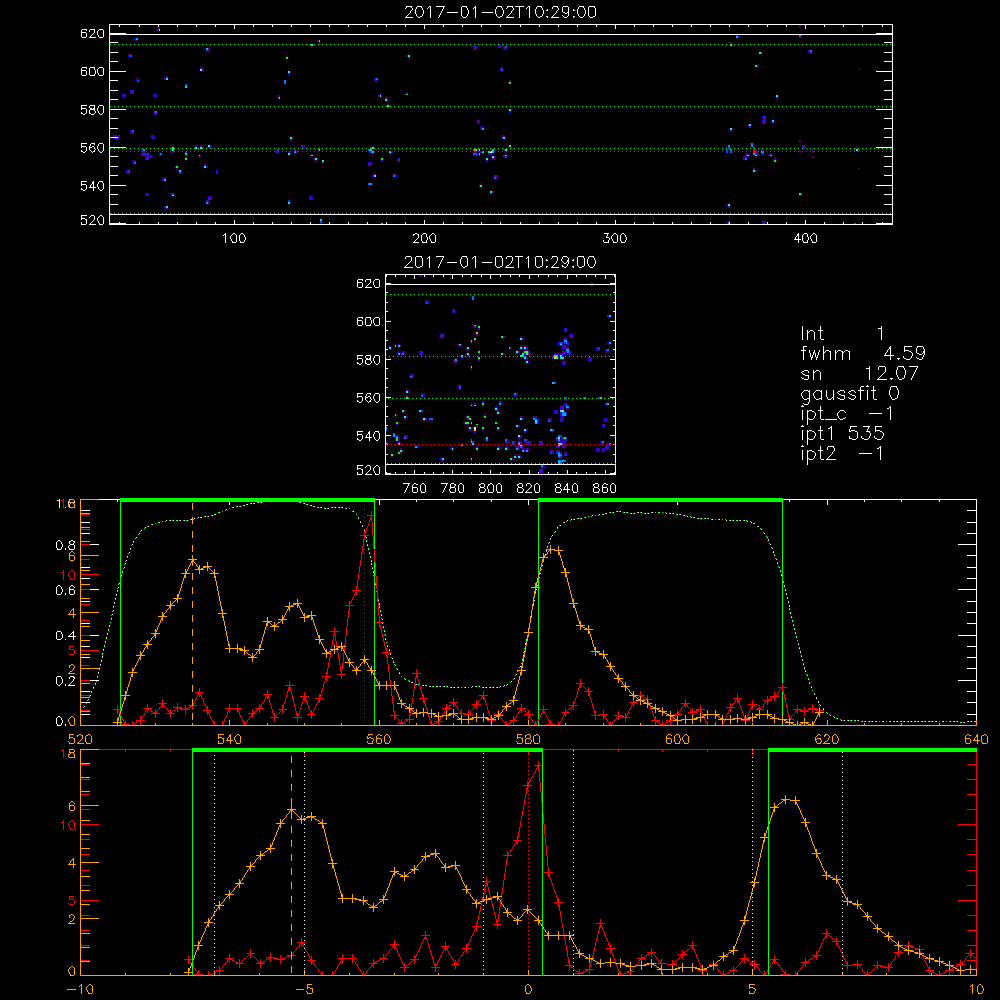Click y-axis label 0.4 on profile plot

[x=66, y=635]
